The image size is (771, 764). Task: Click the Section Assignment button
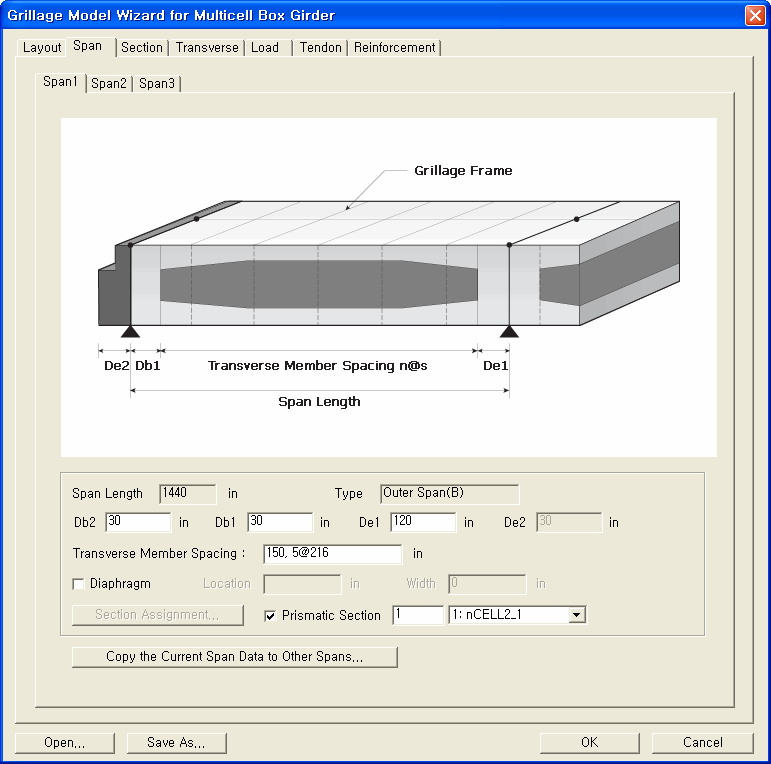(x=158, y=615)
